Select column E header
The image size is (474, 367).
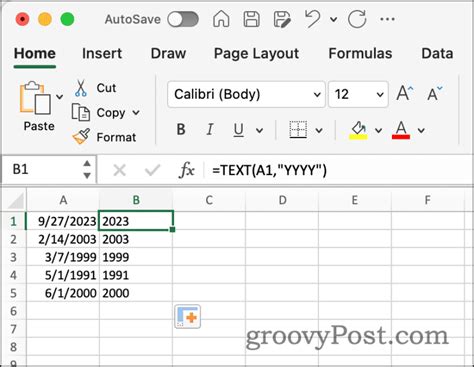coord(355,200)
